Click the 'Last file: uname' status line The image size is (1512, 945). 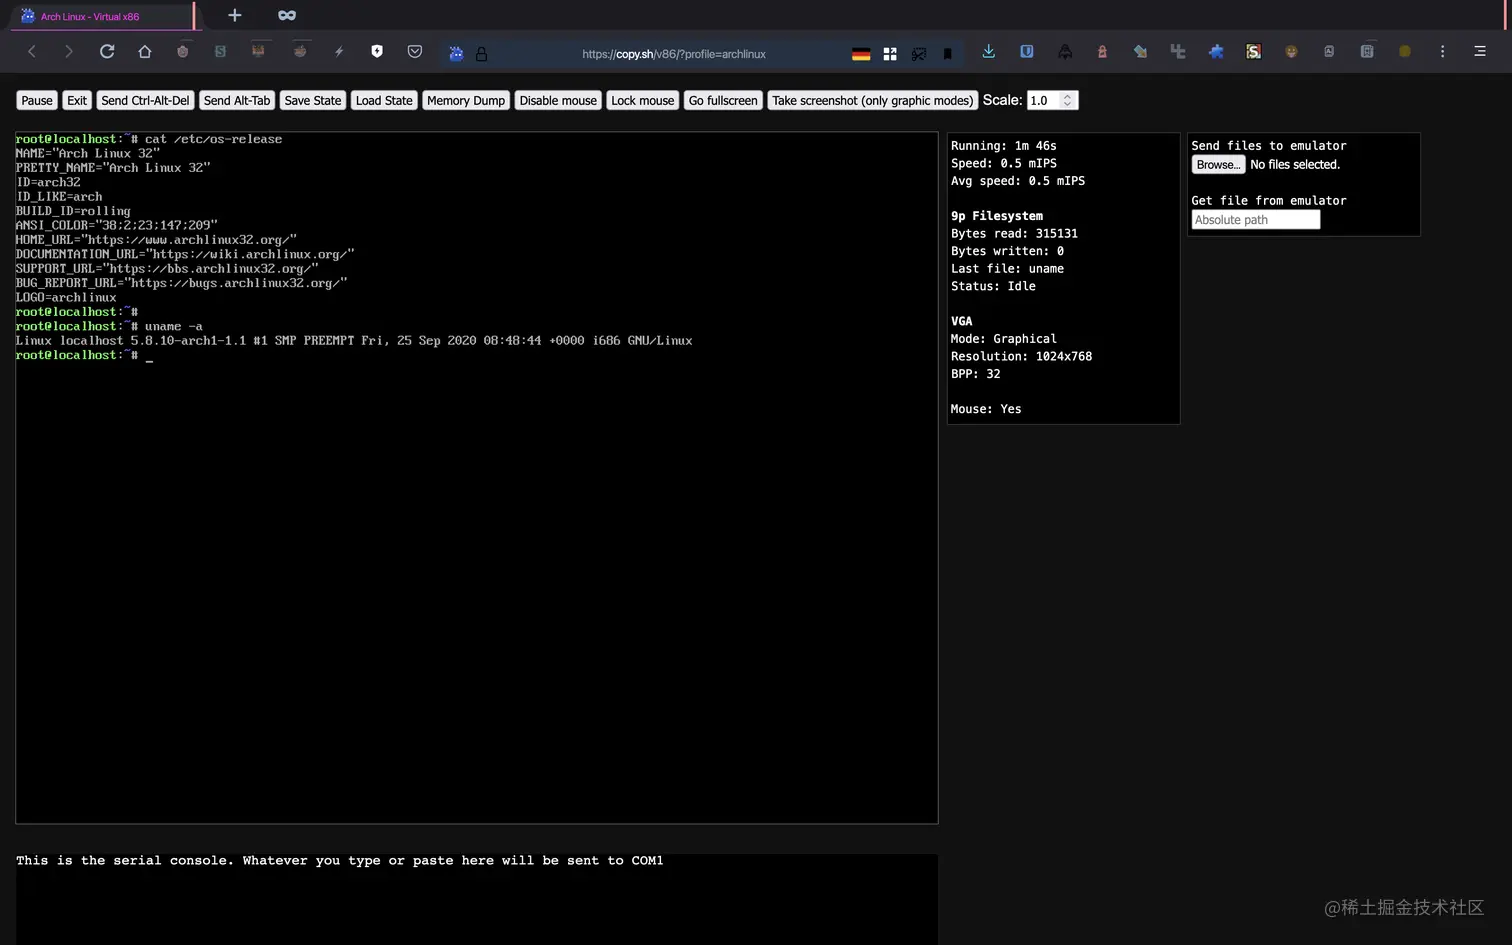coord(1007,268)
